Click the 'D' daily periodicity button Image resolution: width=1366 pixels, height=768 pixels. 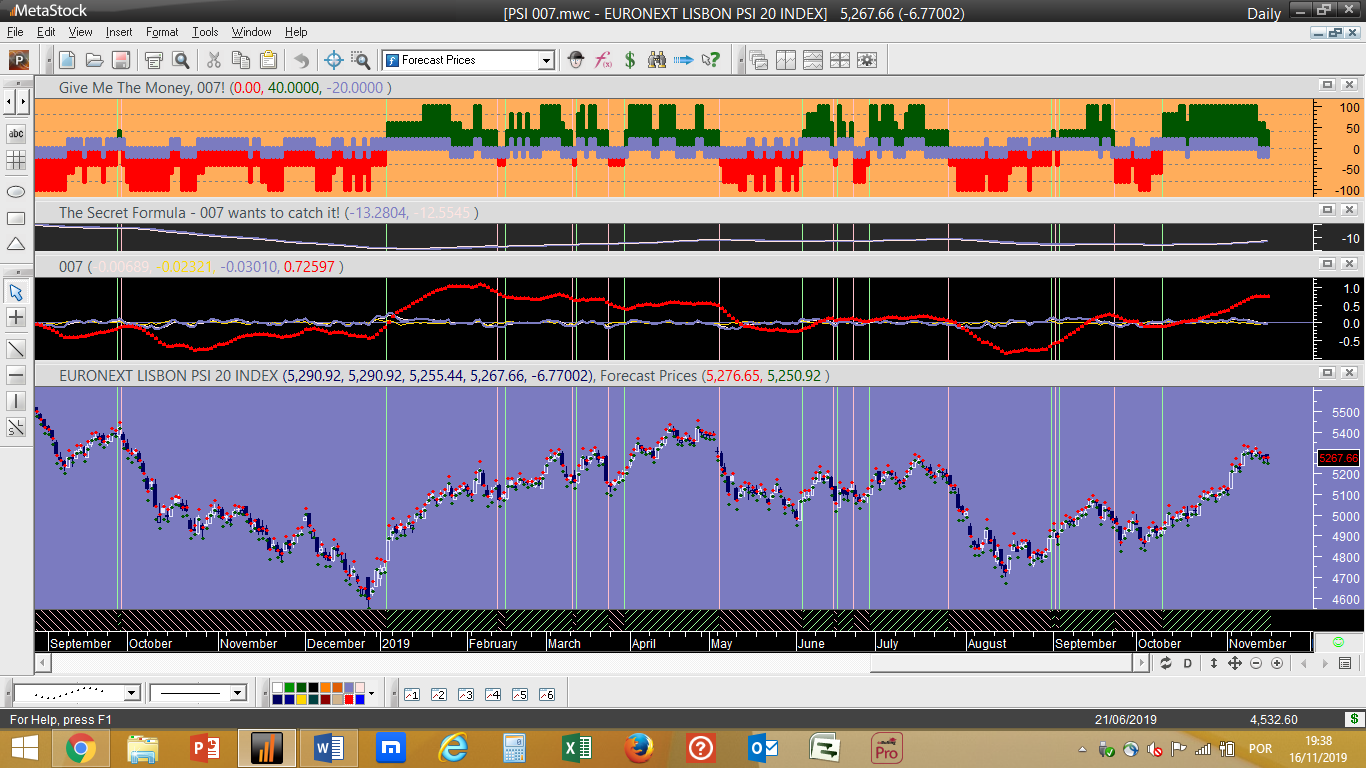[x=1188, y=664]
